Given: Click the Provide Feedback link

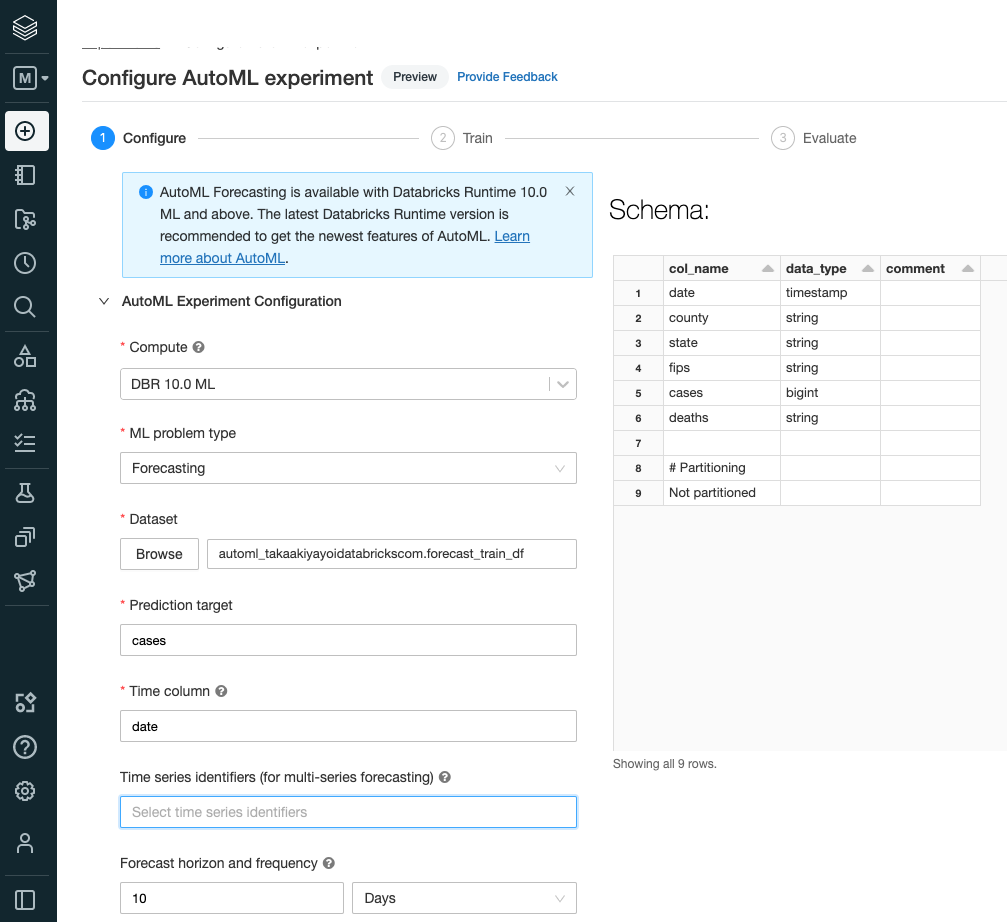Looking at the screenshot, I should (507, 76).
